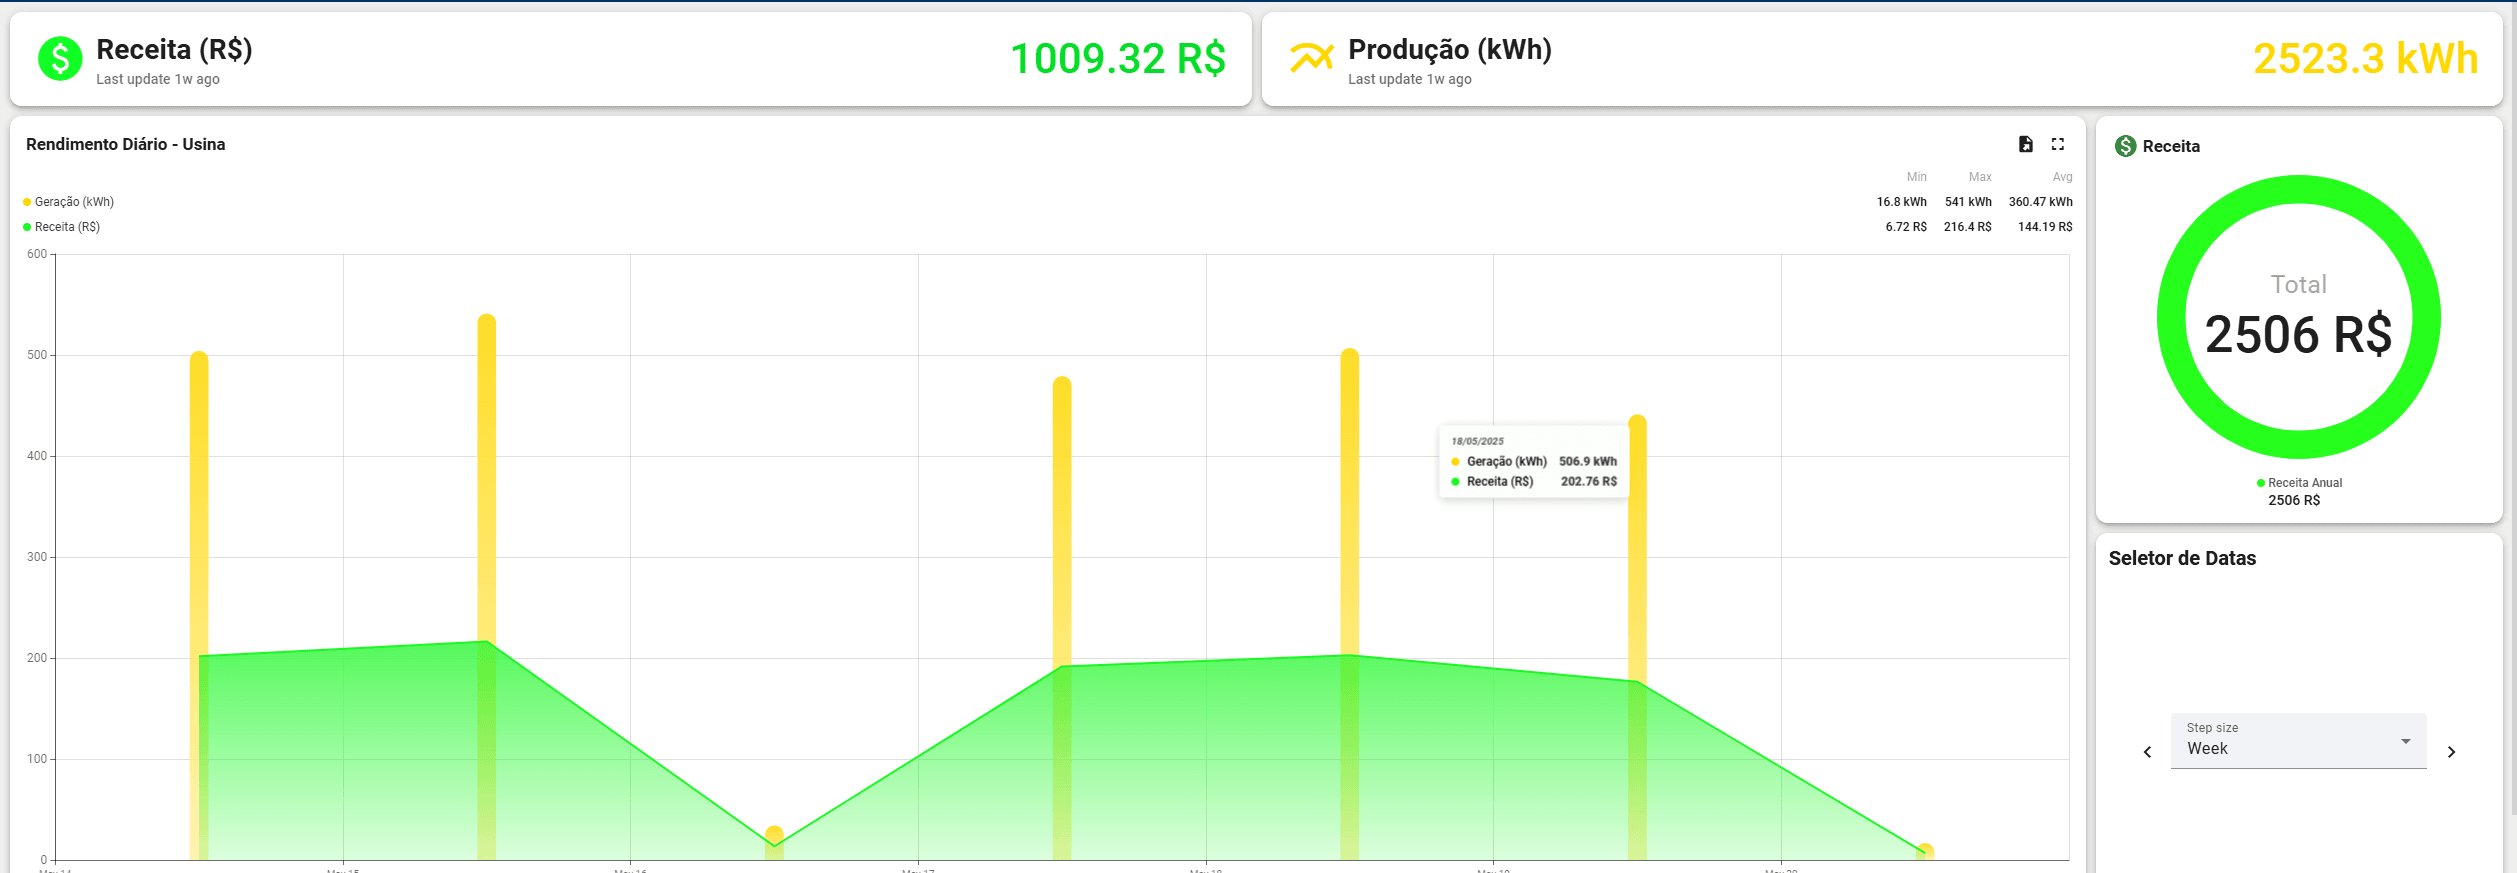
Task: Click the 2523.3 kWh production value
Action: point(2365,59)
